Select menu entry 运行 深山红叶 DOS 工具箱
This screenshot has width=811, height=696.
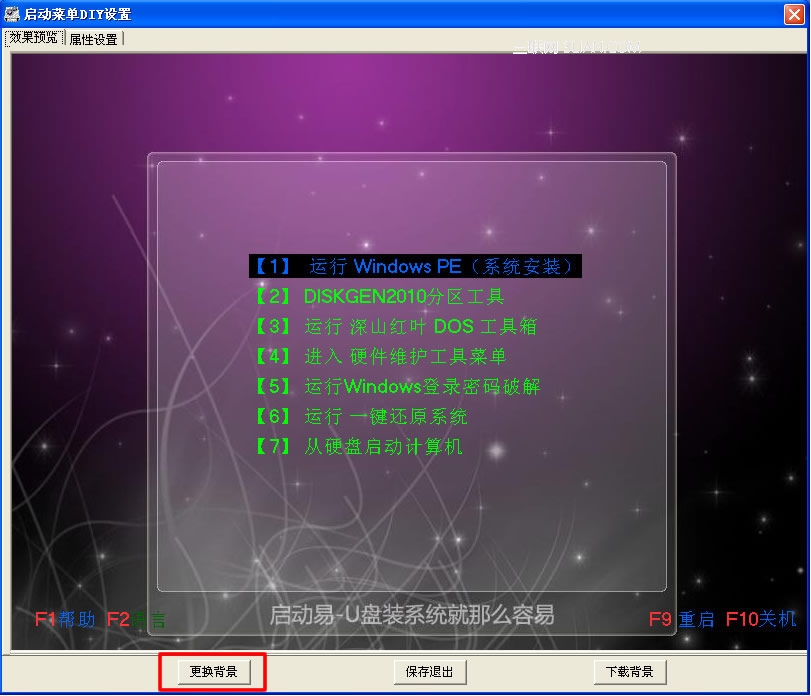click(397, 326)
